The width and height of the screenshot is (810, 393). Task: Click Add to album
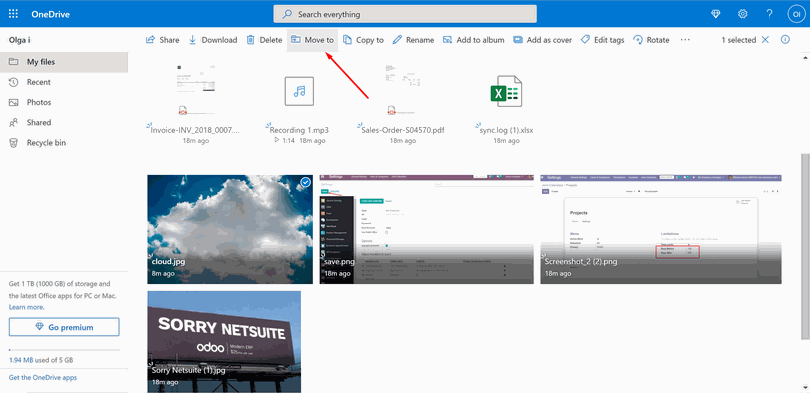tap(473, 40)
